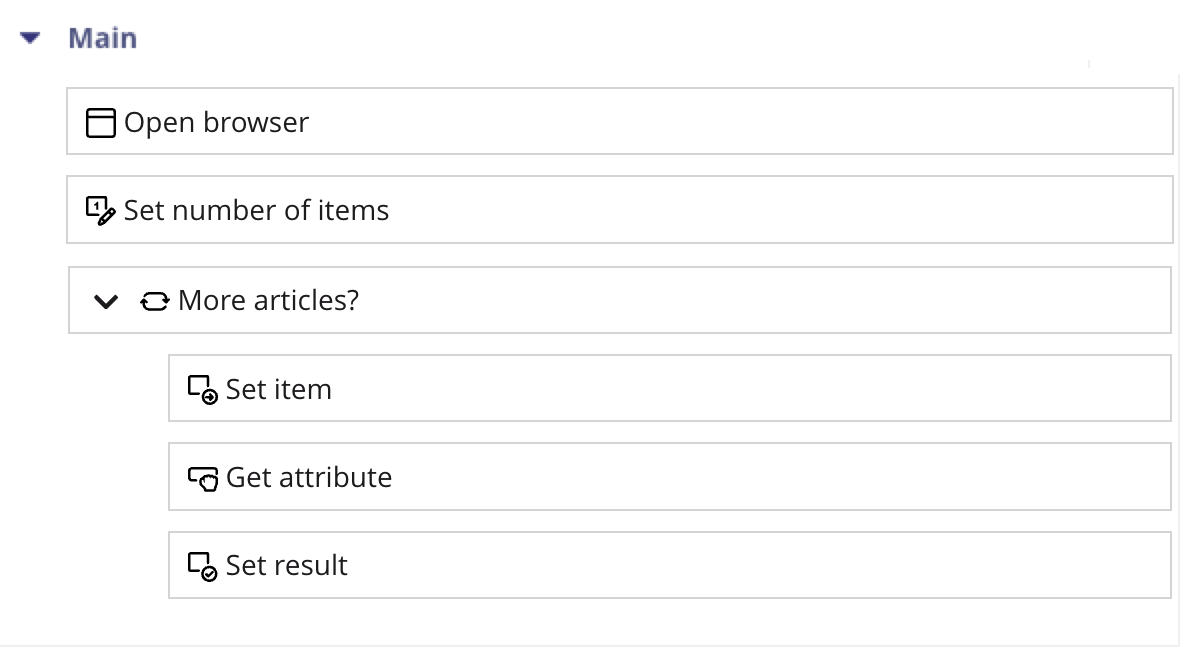Click the Set item assignment icon
Image resolution: width=1190 pixels, height=648 pixels.
(x=200, y=388)
